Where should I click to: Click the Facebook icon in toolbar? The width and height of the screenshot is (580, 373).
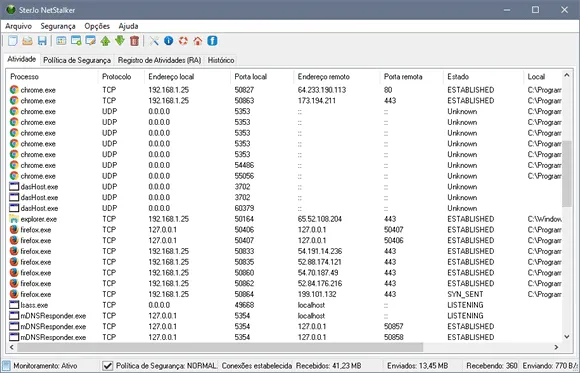pyautogui.click(x=212, y=41)
